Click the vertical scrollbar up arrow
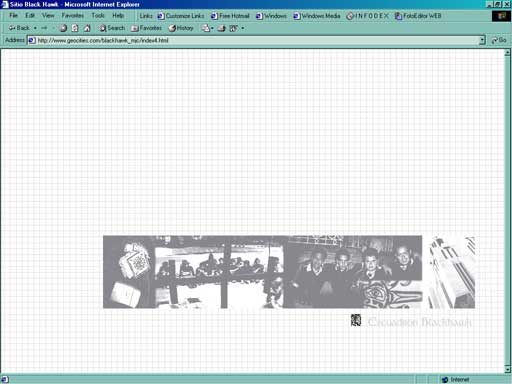 tap(508, 53)
